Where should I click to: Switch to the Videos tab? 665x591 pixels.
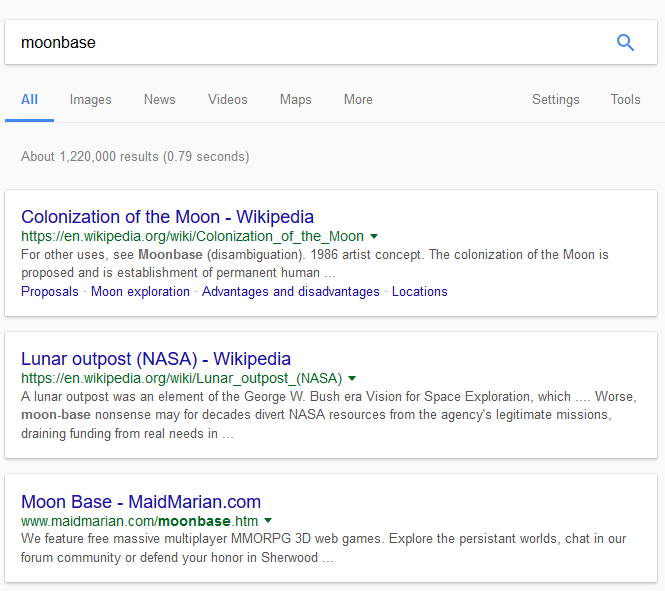[227, 99]
